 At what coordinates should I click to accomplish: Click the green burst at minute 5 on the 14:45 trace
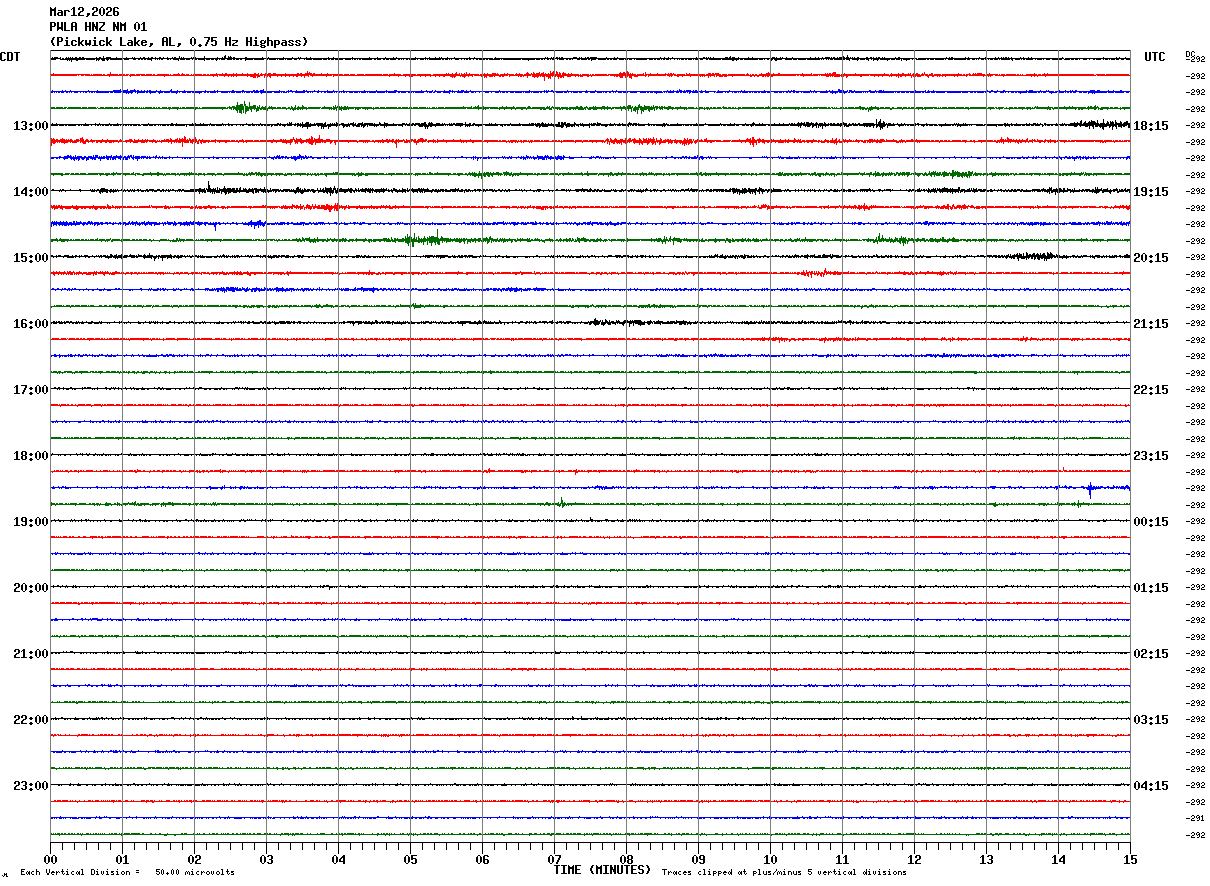click(x=423, y=239)
